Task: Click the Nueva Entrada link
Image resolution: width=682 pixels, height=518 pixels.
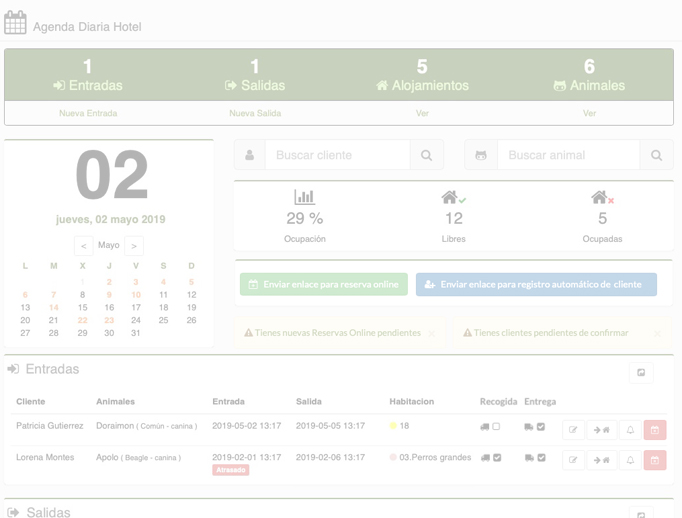Action: pos(88,113)
